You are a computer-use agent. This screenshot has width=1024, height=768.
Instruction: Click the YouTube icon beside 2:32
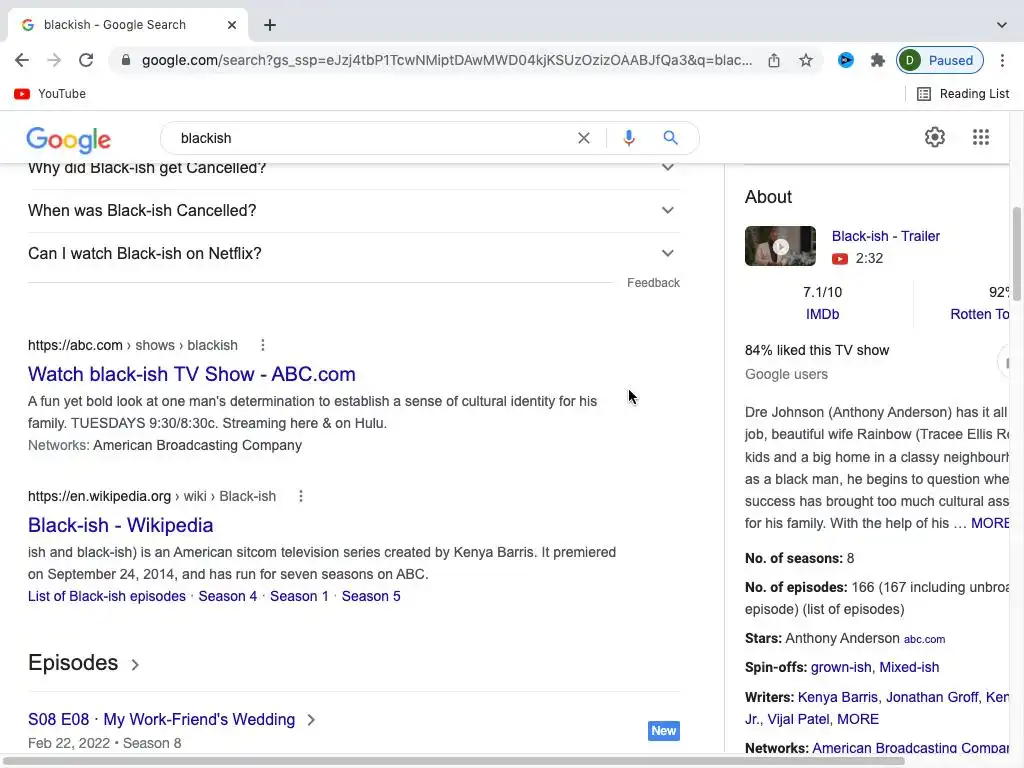[840, 259]
